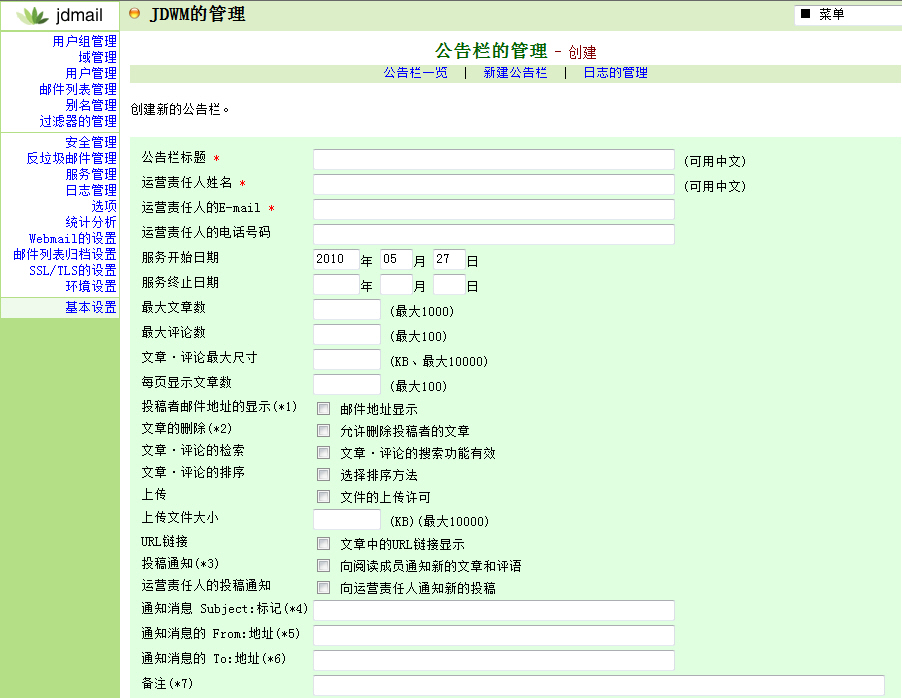The height and width of the screenshot is (698, 902).
Task: Open 安全管理 in the sidebar
Action: [91, 142]
